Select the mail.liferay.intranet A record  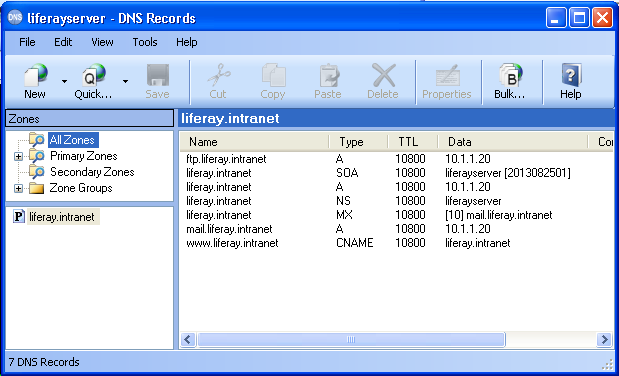coord(397,229)
